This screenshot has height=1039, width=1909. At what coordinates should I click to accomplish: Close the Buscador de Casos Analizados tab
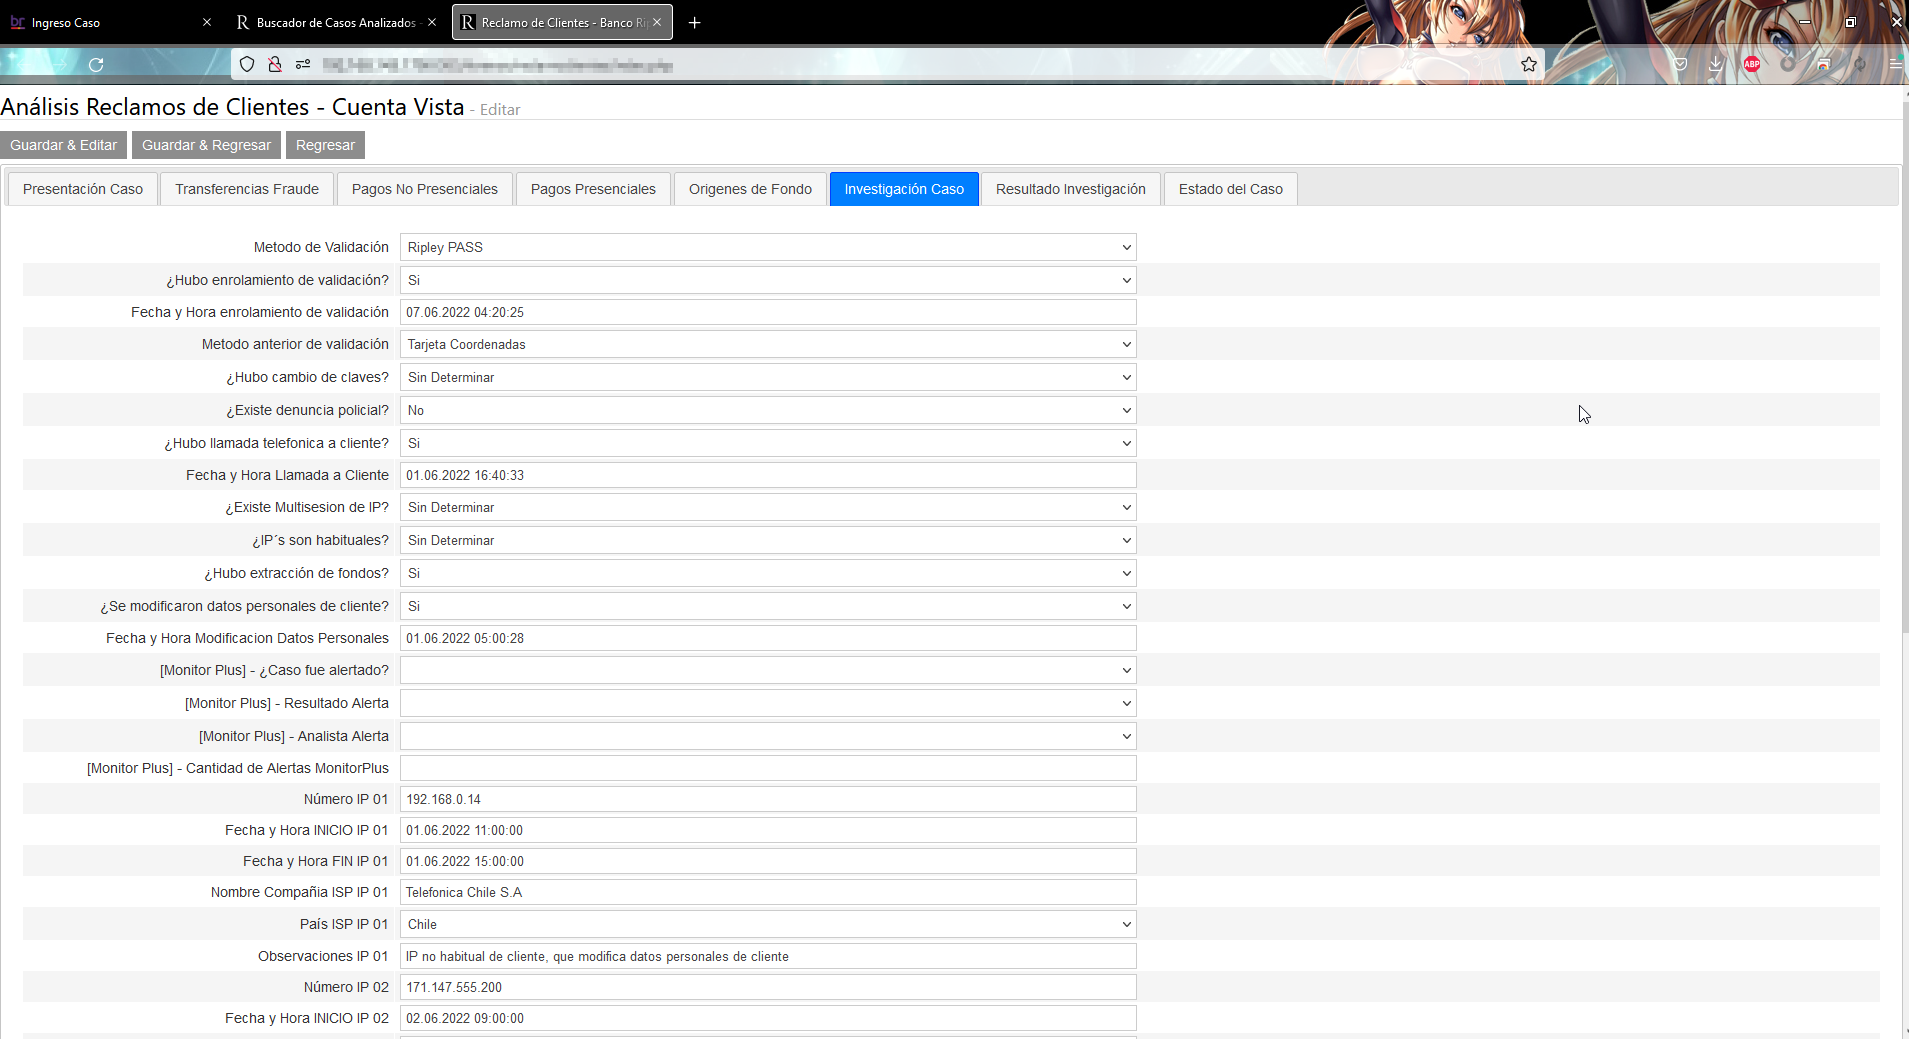pos(432,22)
